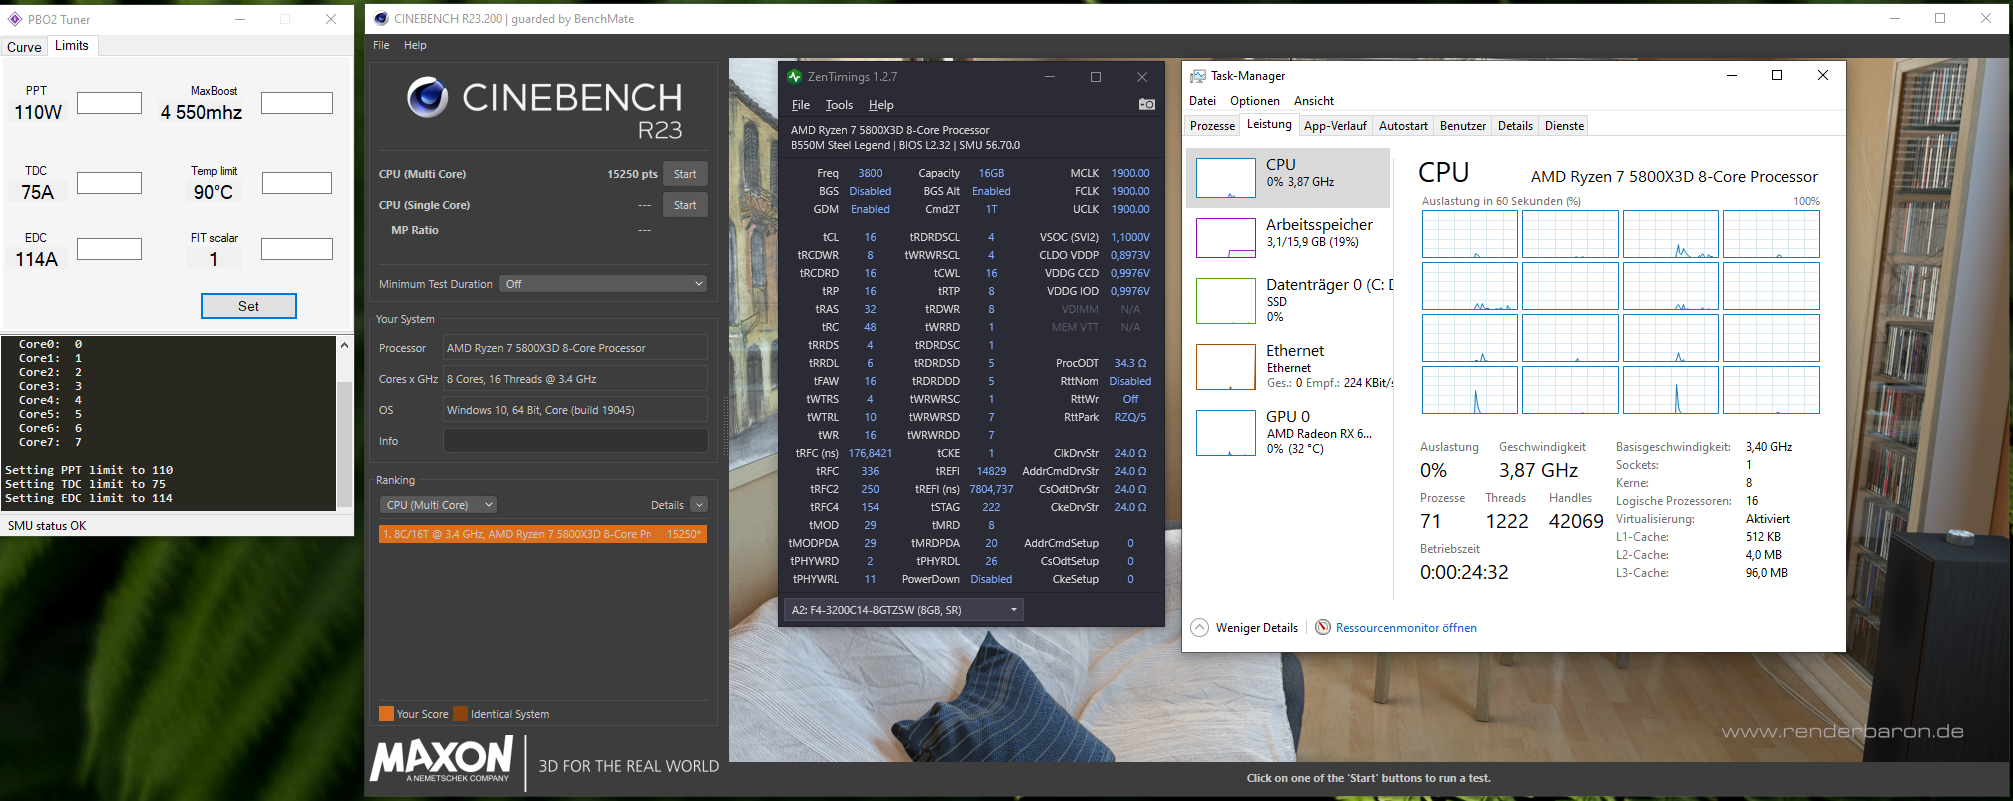Select Arbeitsspeicher in Task-Manager sidebar
Viewport: 2013px width, 801px height.
(x=1290, y=237)
